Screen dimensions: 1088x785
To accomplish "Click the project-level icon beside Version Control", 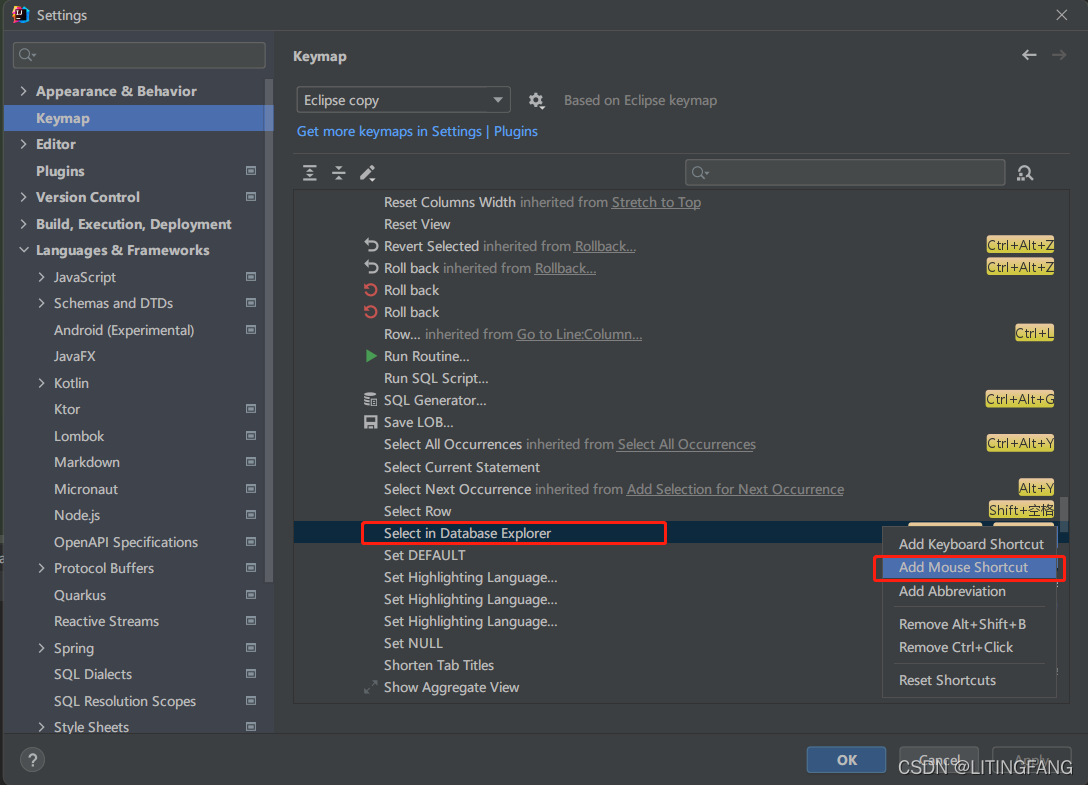I will click(251, 197).
